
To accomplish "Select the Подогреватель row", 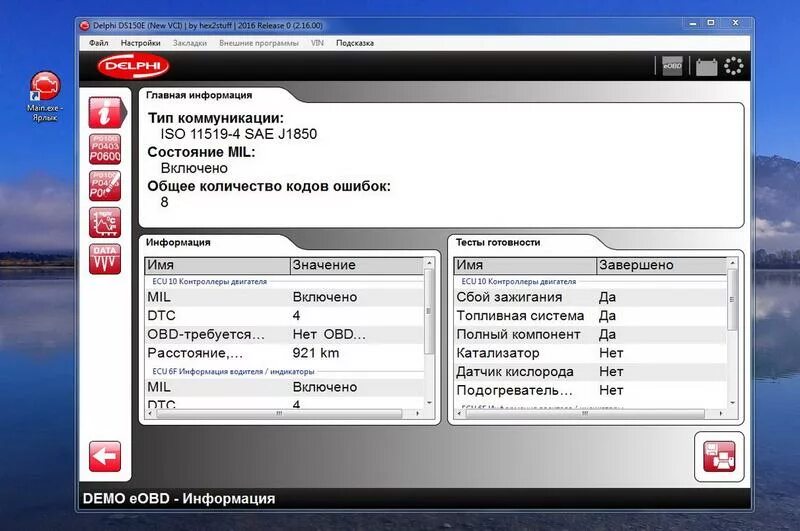I will click(590, 391).
